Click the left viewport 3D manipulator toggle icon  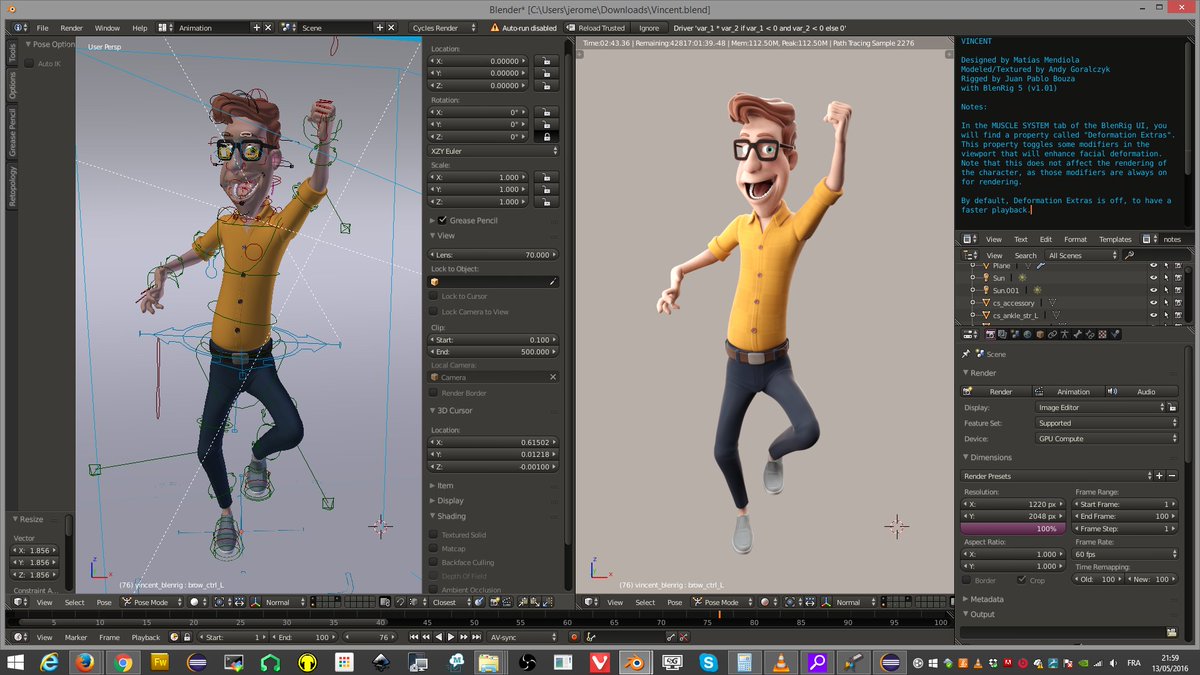[x=255, y=602]
